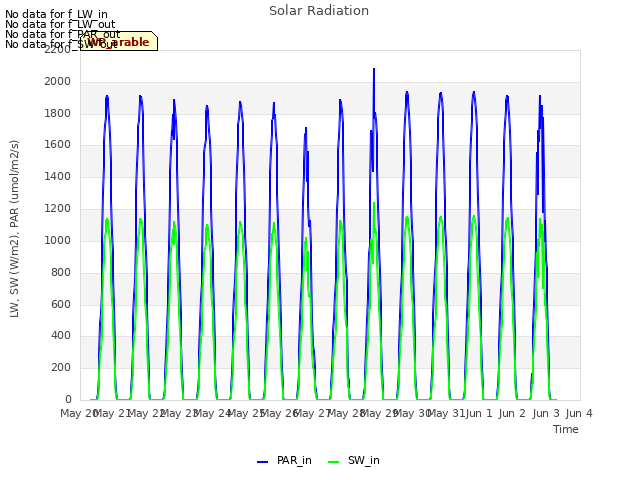This screenshot has height=480, width=640.
Task: Click the Solar Radiation chart title
Action: click(x=319, y=11)
